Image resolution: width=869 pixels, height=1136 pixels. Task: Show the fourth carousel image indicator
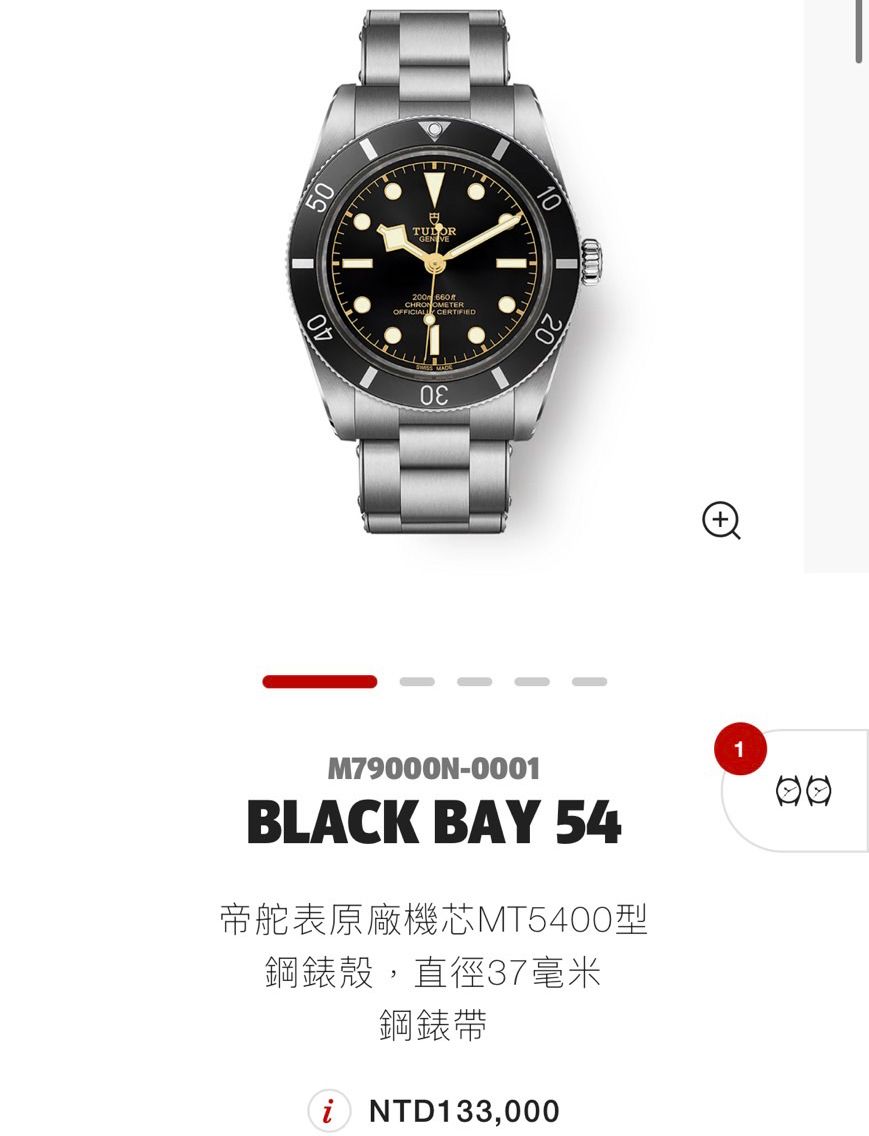532,682
